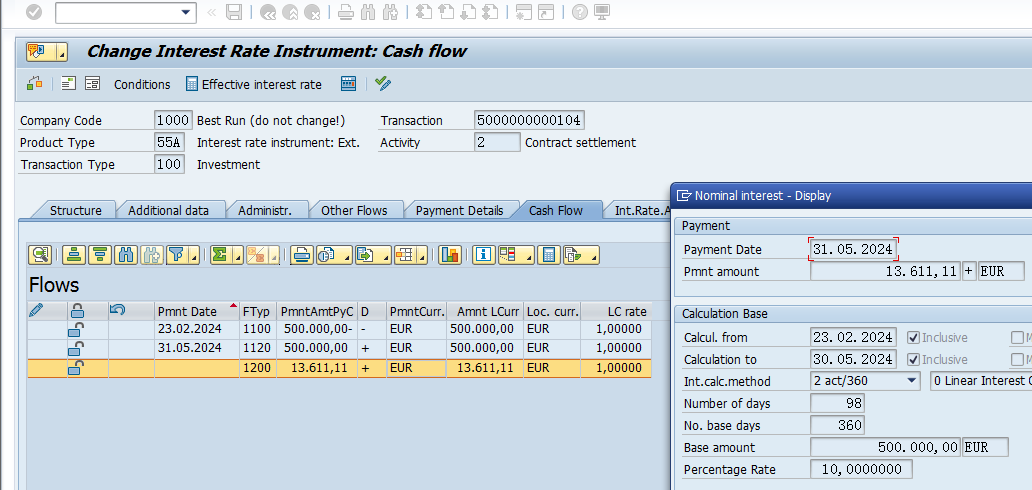The image size is (1032, 490).
Task: Open the chart graphic icon
Action: 450,255
